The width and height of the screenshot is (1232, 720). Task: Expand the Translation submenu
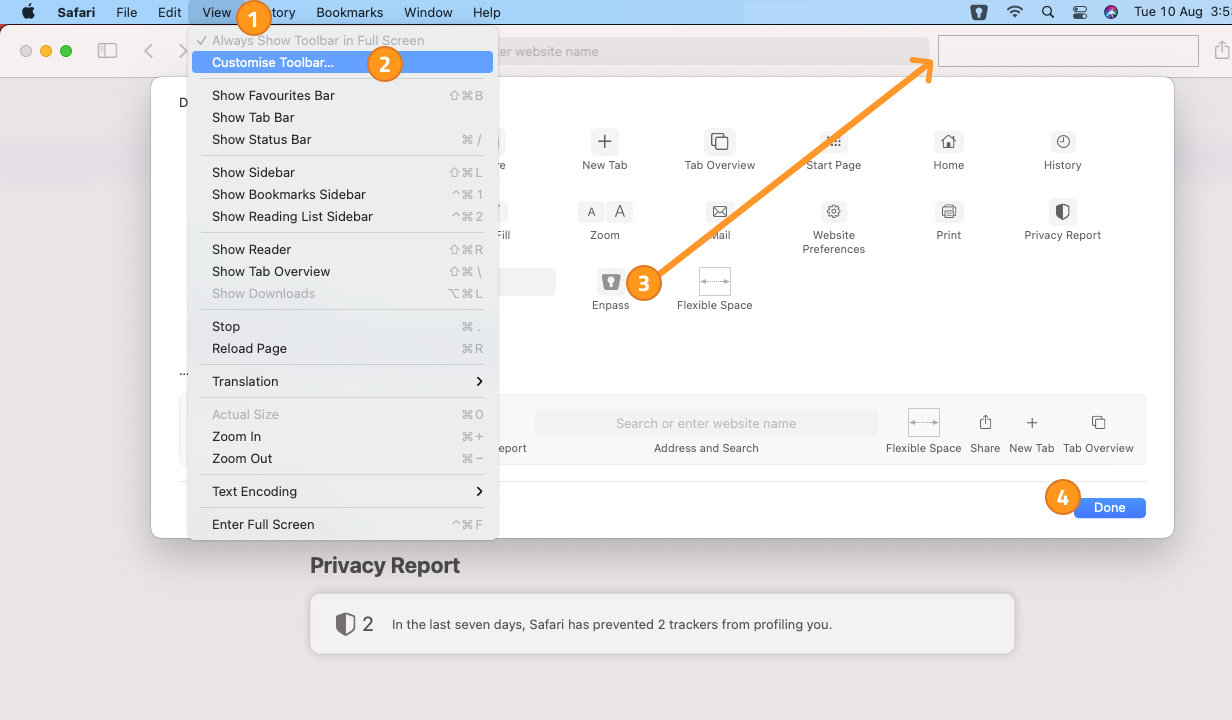[343, 381]
